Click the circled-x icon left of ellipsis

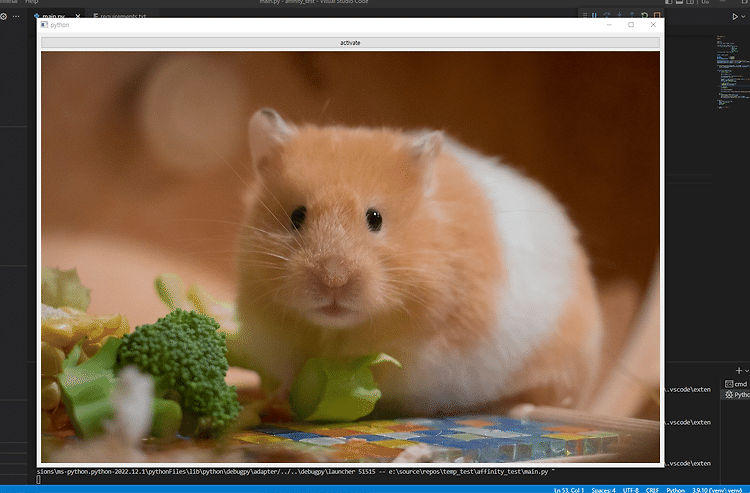[x=3, y=16]
